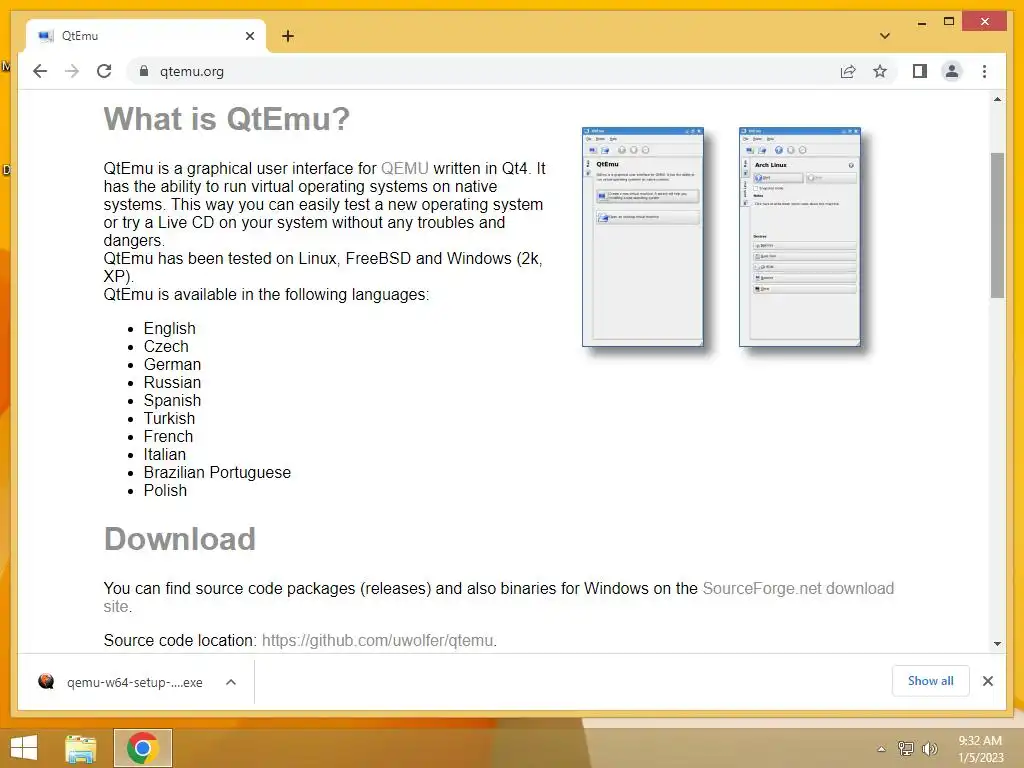Click 'German' in the language list

172,364
